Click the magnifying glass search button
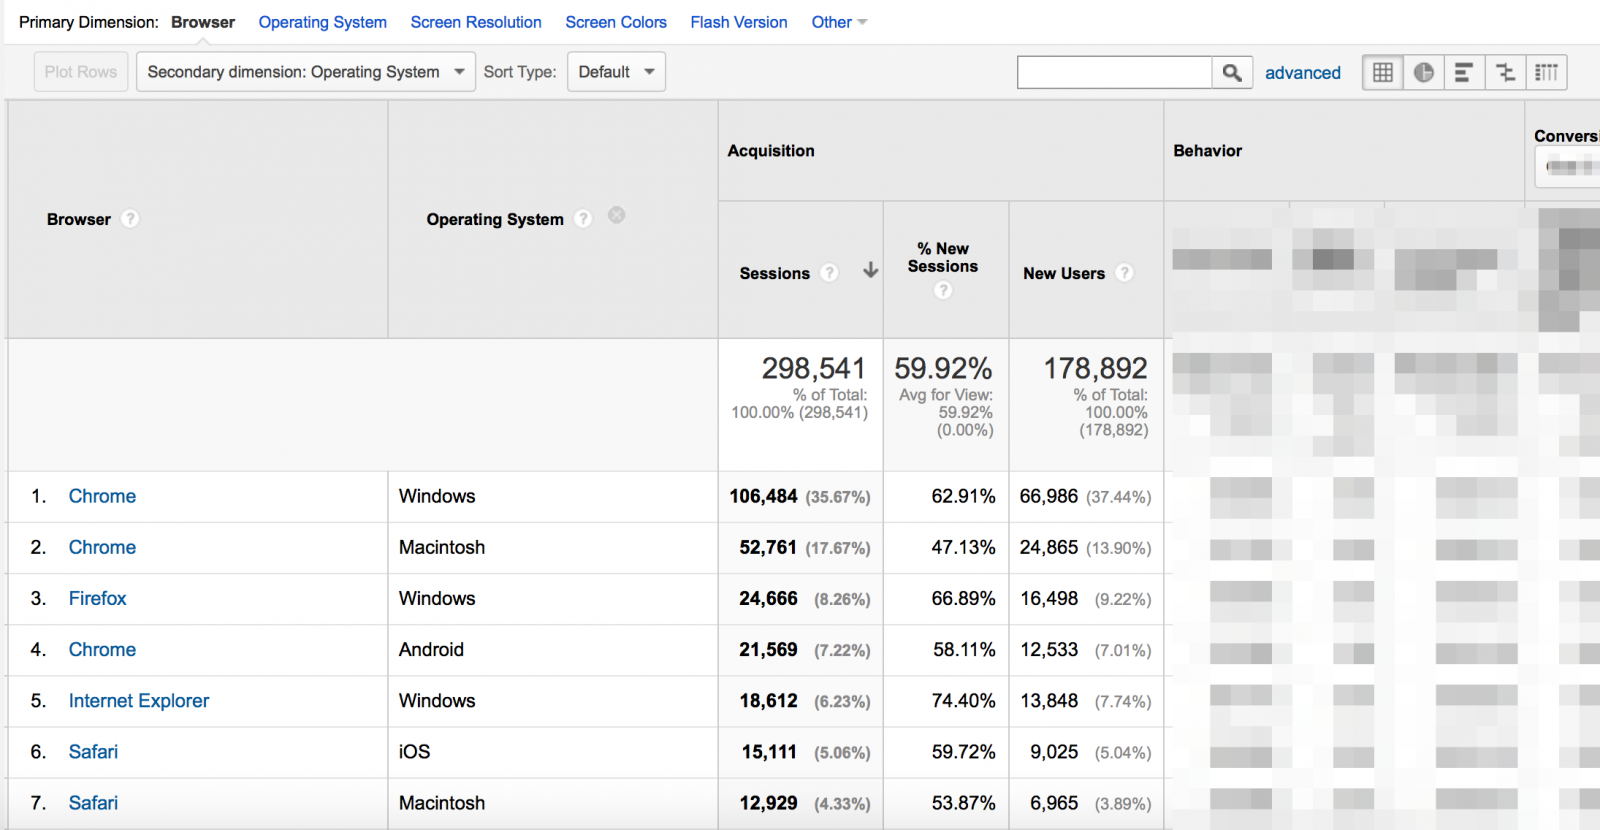Image resolution: width=1600 pixels, height=830 pixels. pos(1232,72)
